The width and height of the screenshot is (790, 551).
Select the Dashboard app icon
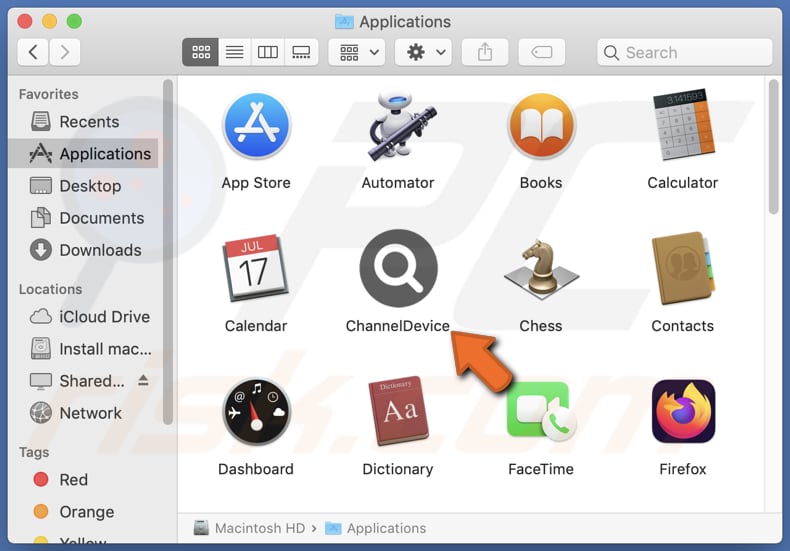coord(256,411)
